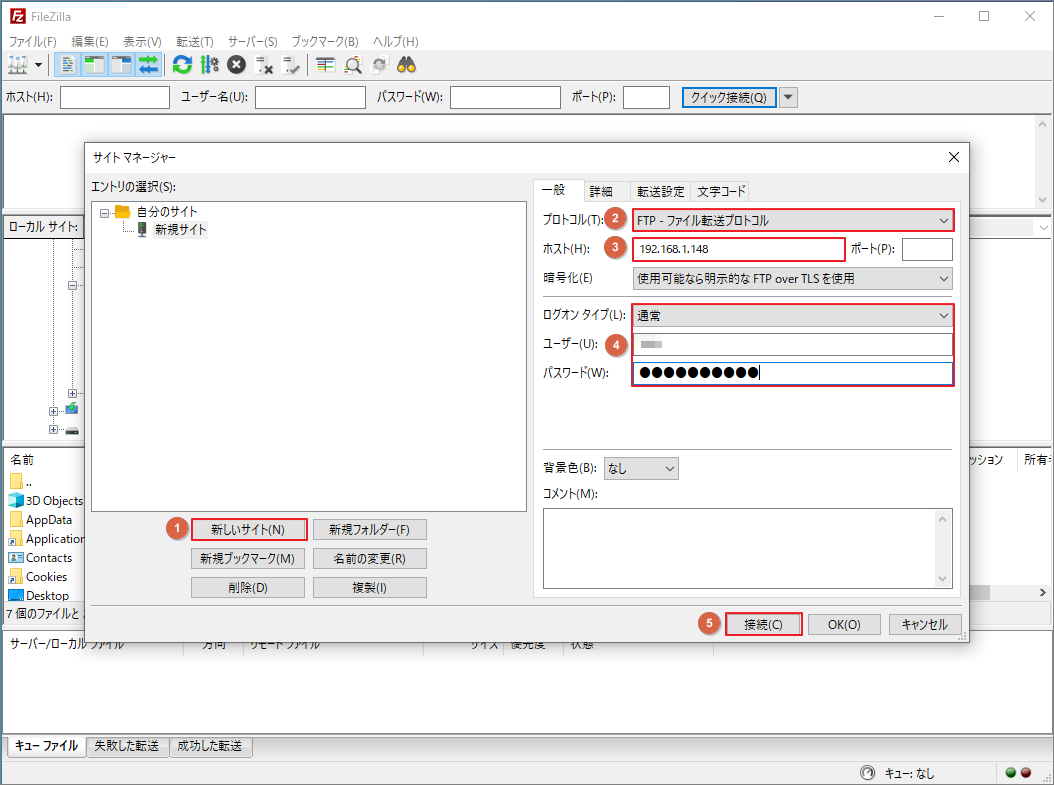This screenshot has height=785, width=1054.
Task: Open the logon type dropdown showing 通常
Action: pyautogui.click(x=793, y=315)
